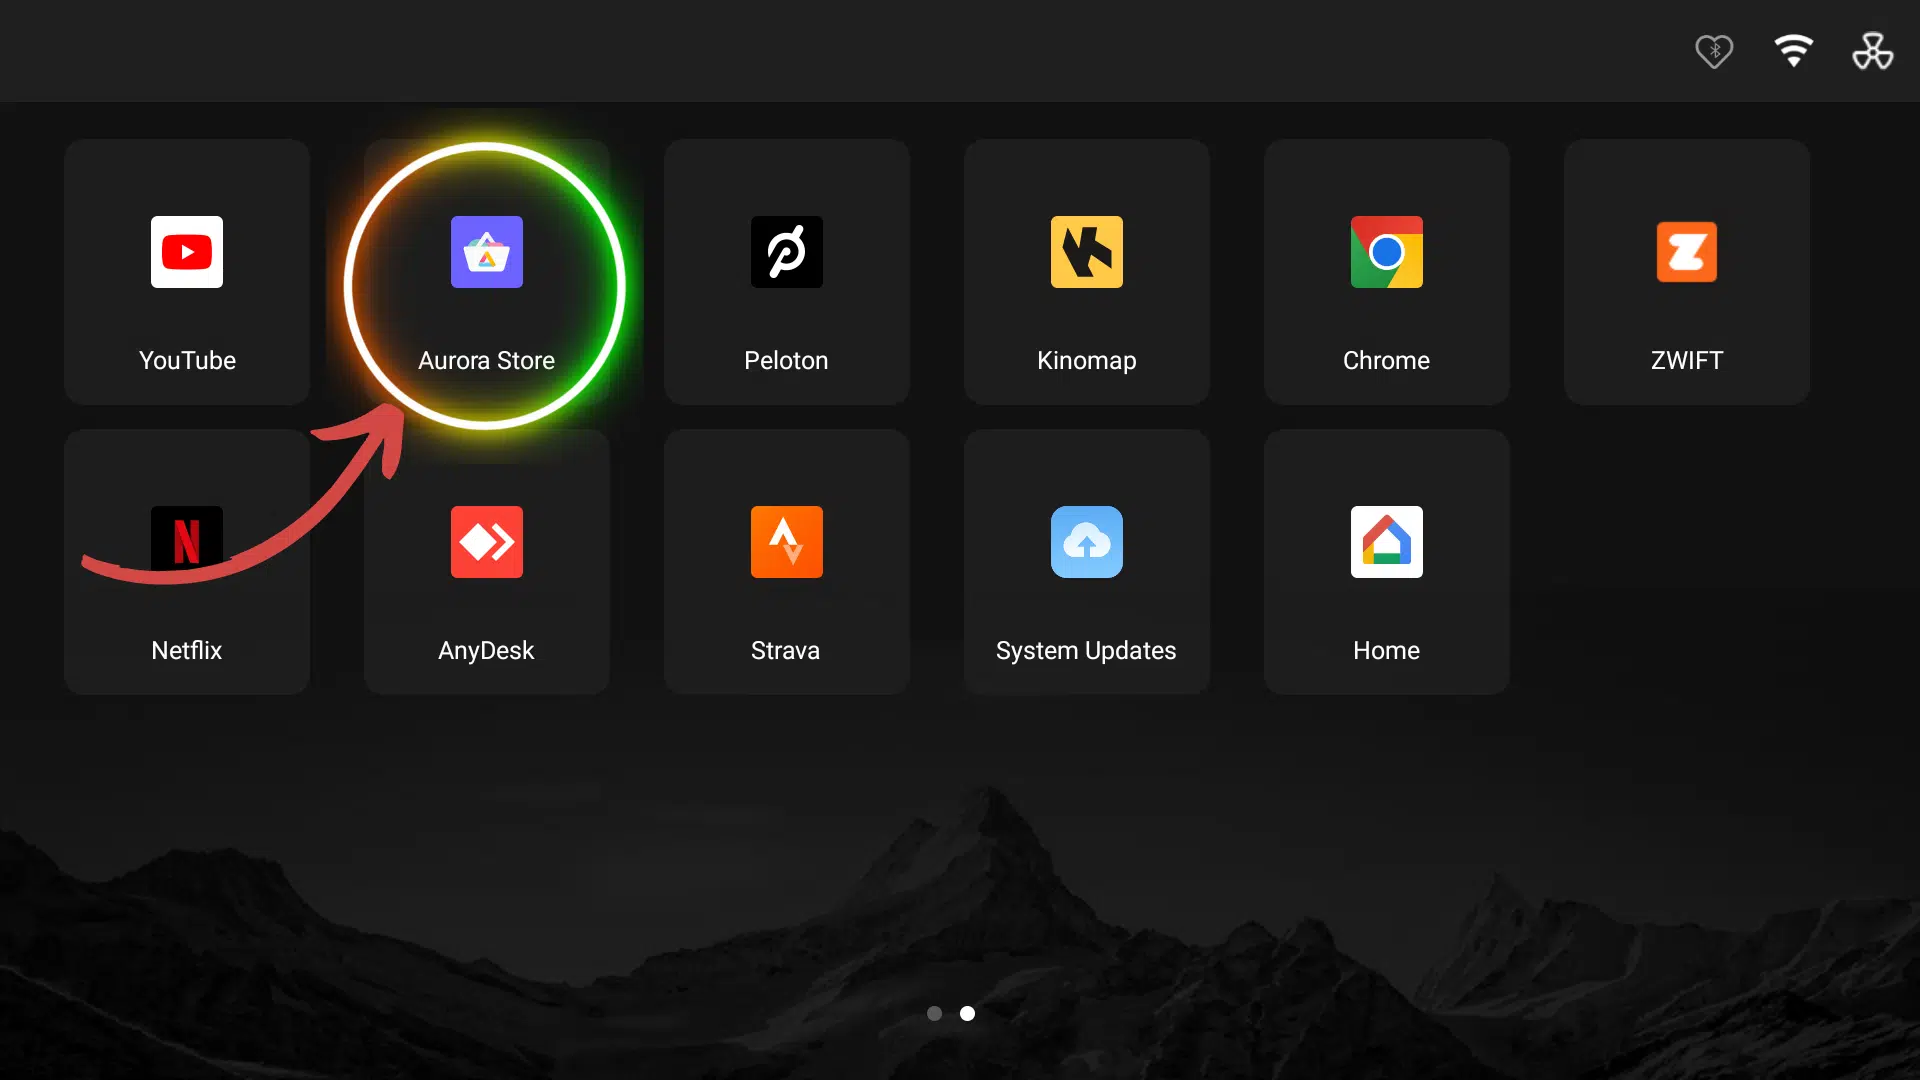
Task: Click the AnyDesk label text
Action: [x=486, y=650]
